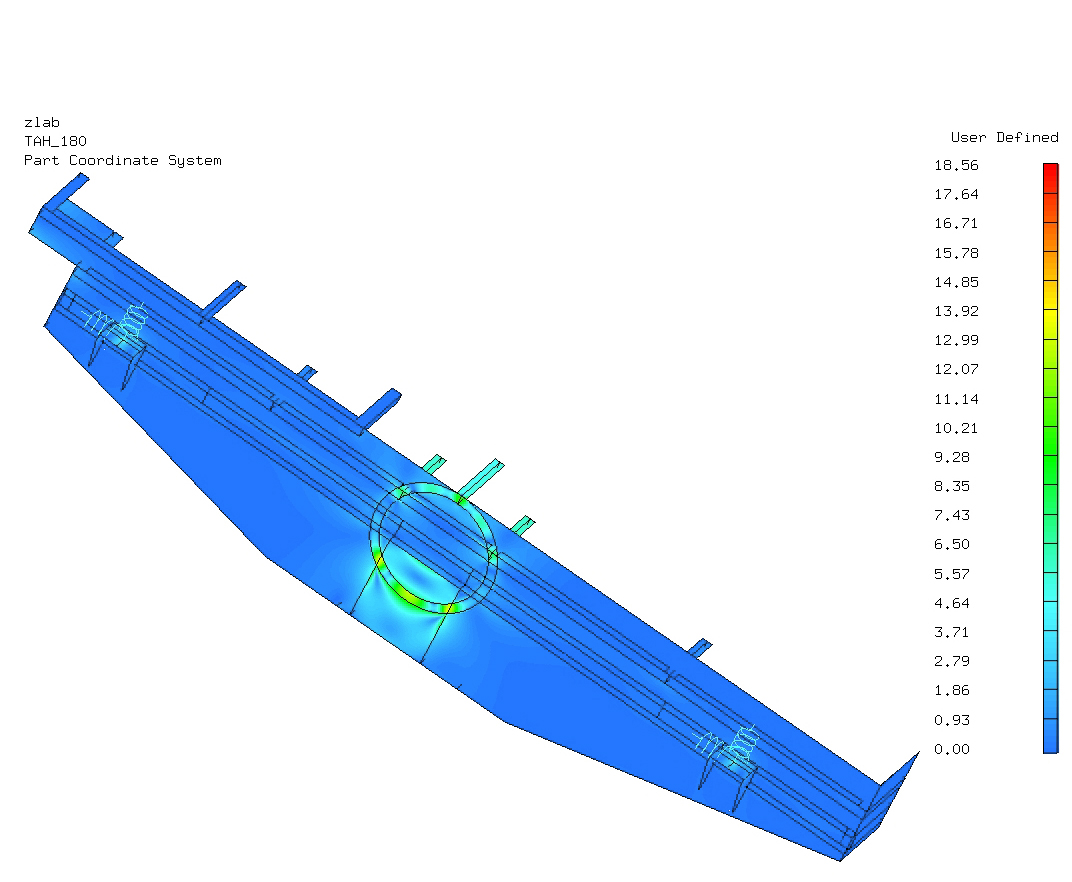This screenshot has width=1072, height=882.
Task: Click the legend value 11.14
Action: (x=956, y=399)
